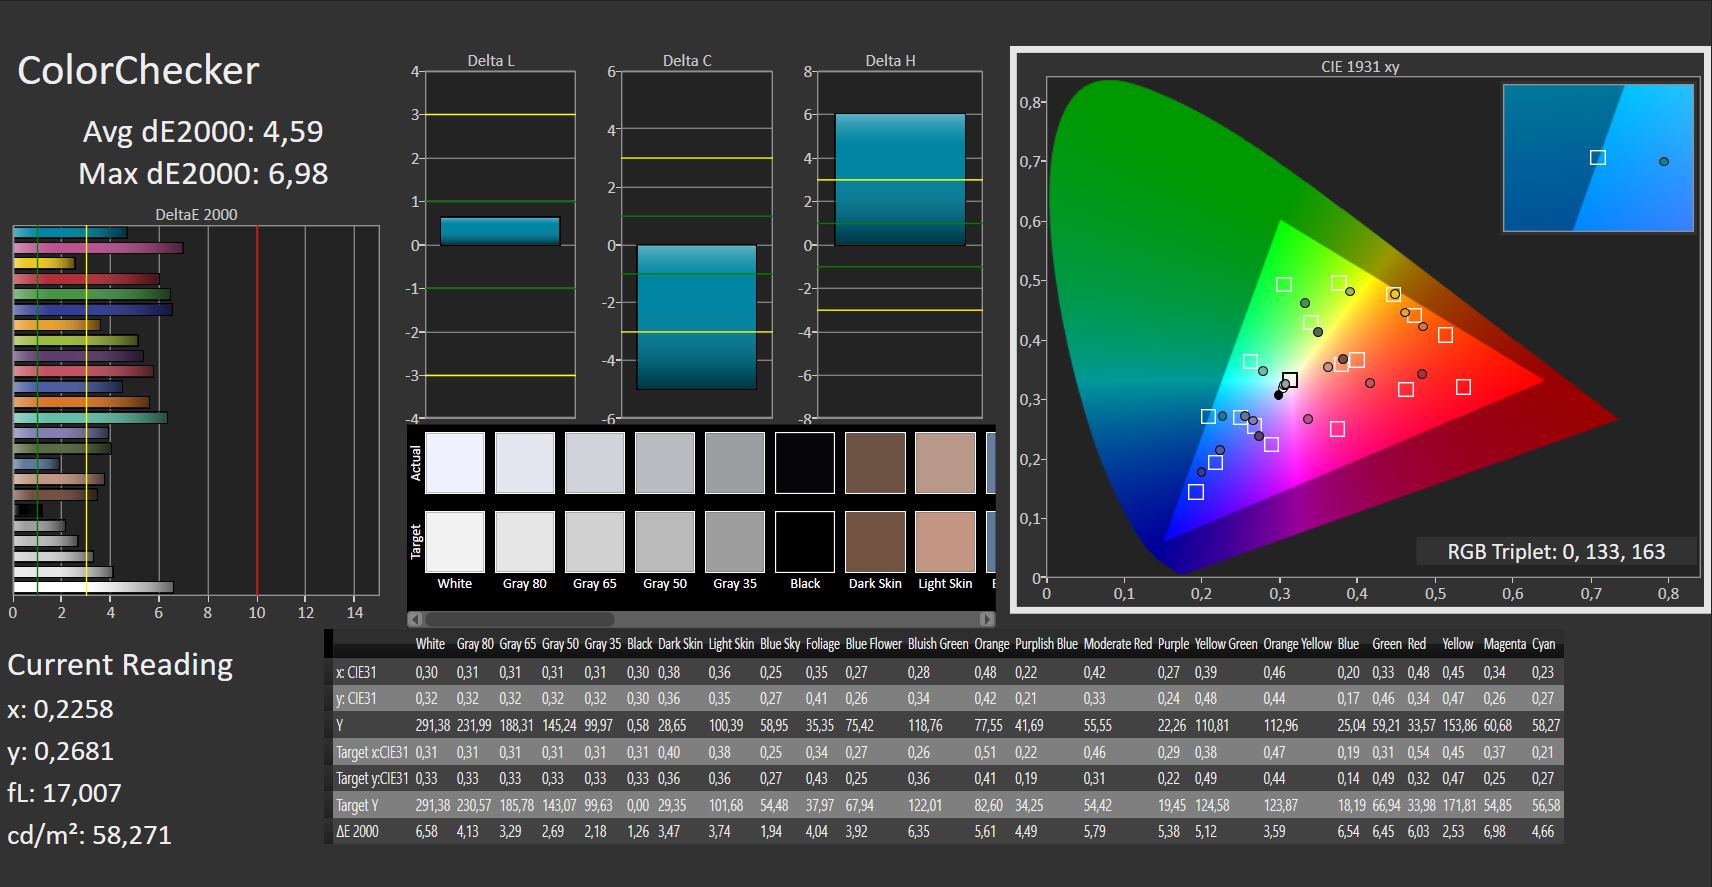The width and height of the screenshot is (1712, 887).
Task: Choose the Target Gray 80 swatch
Action: [x=525, y=542]
